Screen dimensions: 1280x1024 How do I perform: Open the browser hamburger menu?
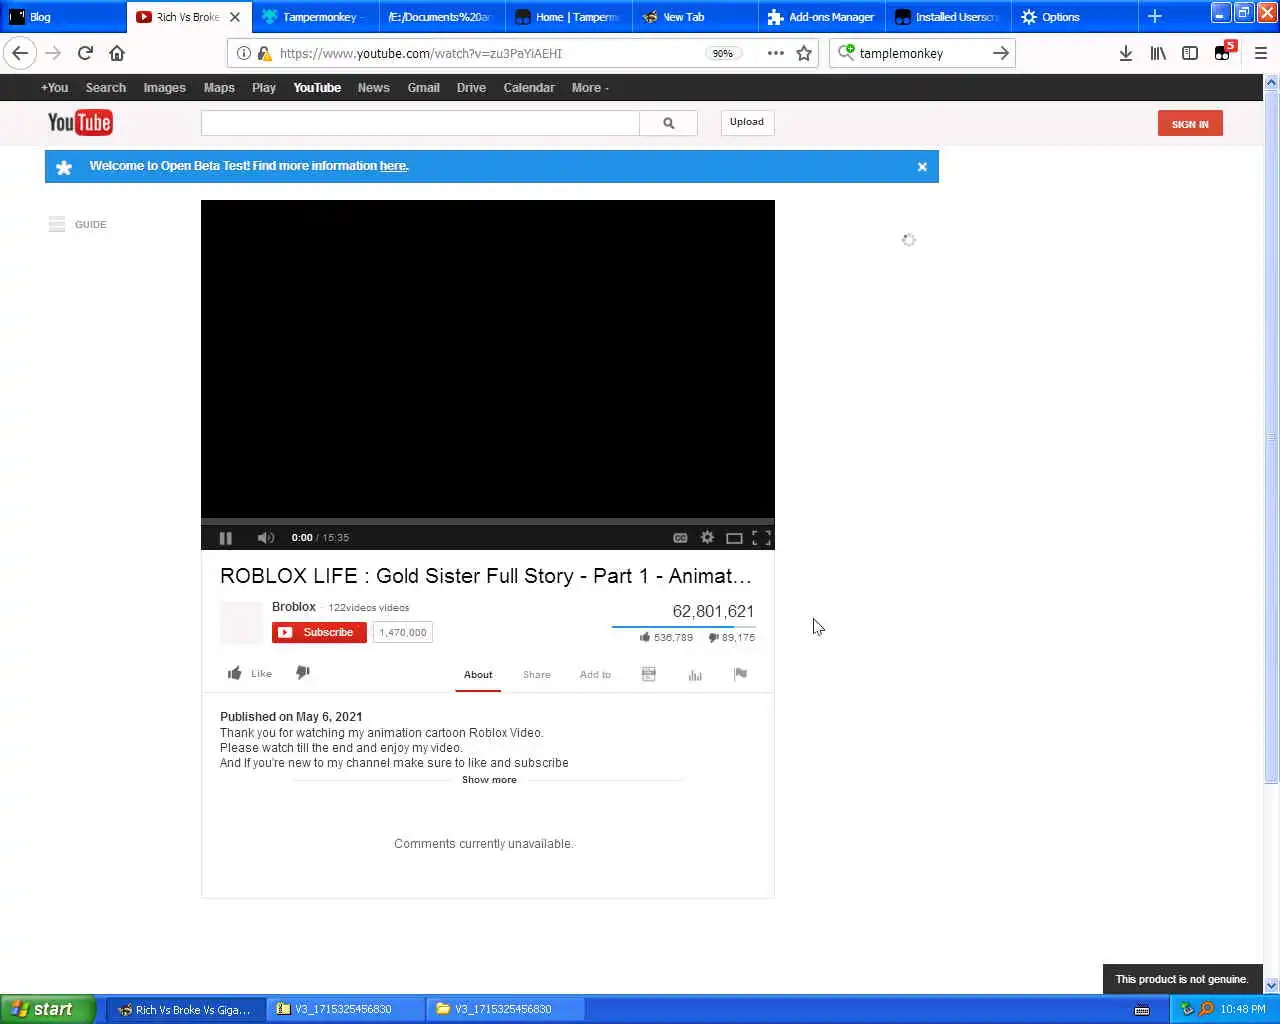[x=1260, y=53]
